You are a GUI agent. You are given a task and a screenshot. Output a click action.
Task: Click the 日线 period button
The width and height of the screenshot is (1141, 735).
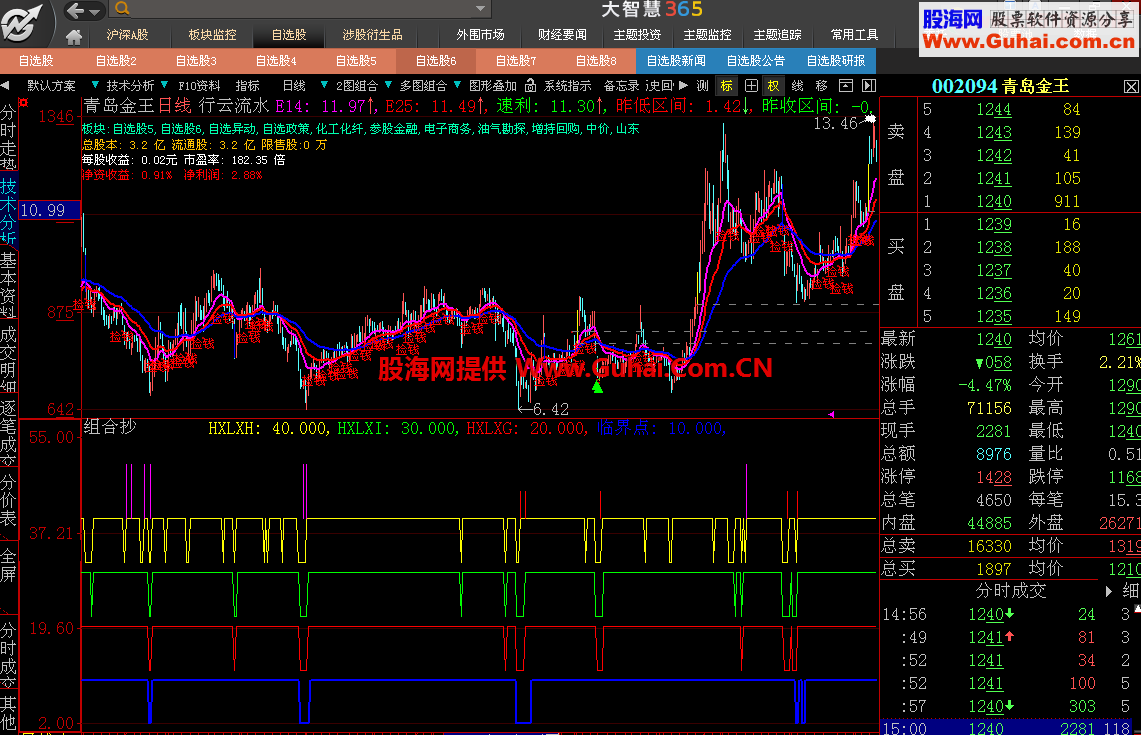pyautogui.click(x=294, y=86)
